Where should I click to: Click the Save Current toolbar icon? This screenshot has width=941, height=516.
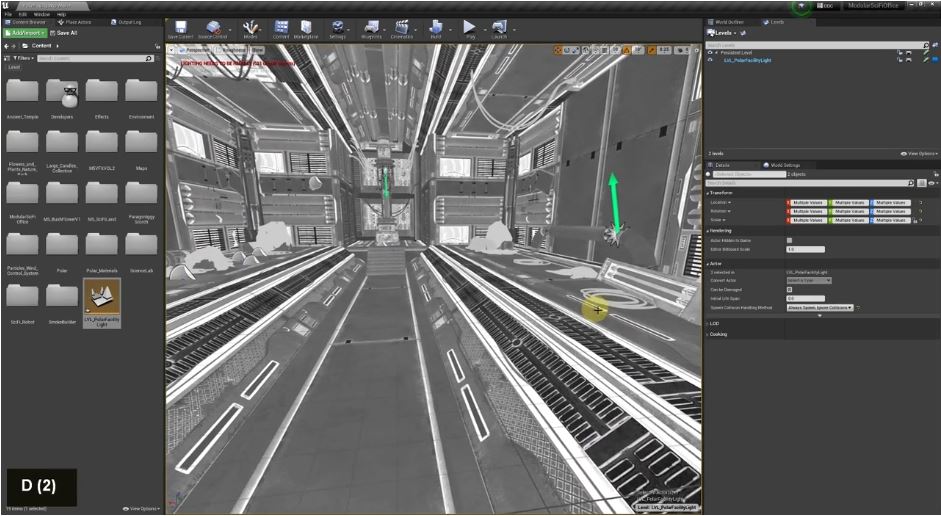coord(180,28)
